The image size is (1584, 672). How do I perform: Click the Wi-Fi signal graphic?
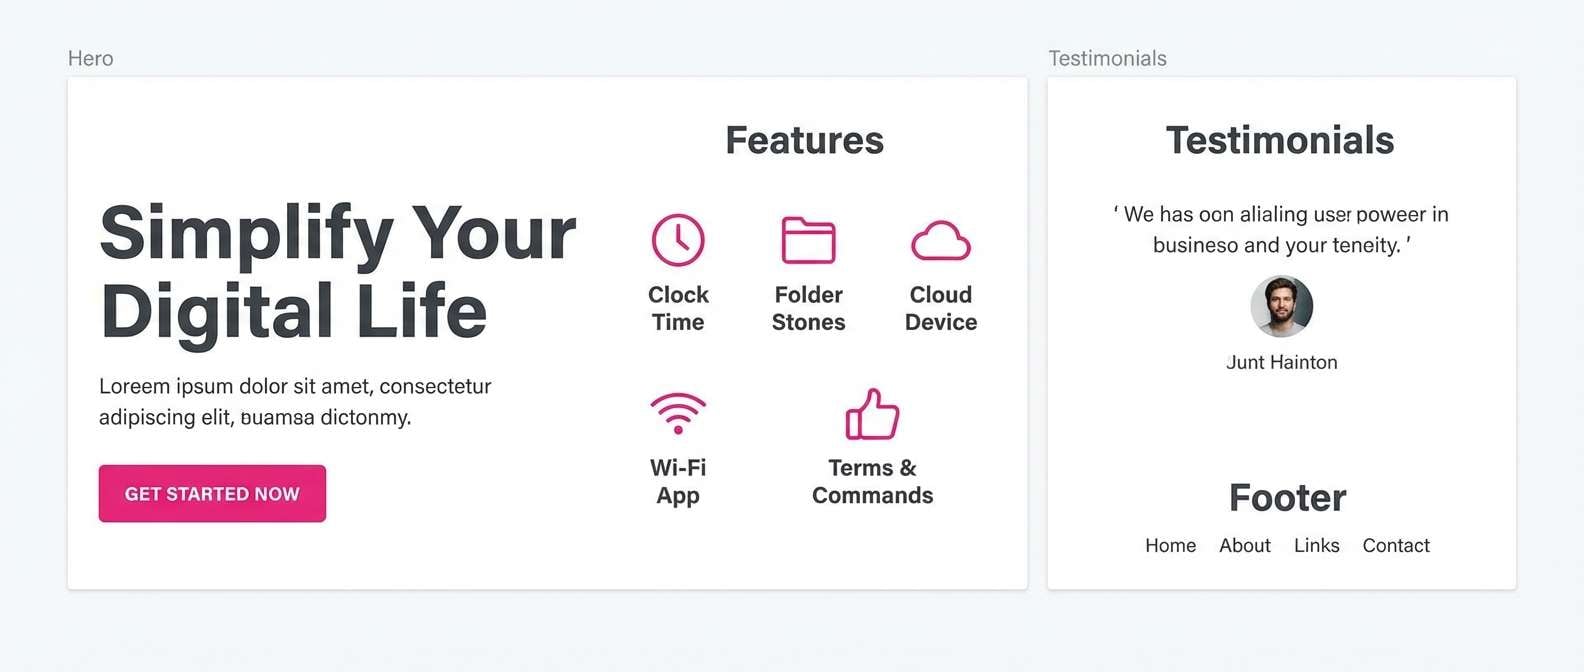678,411
